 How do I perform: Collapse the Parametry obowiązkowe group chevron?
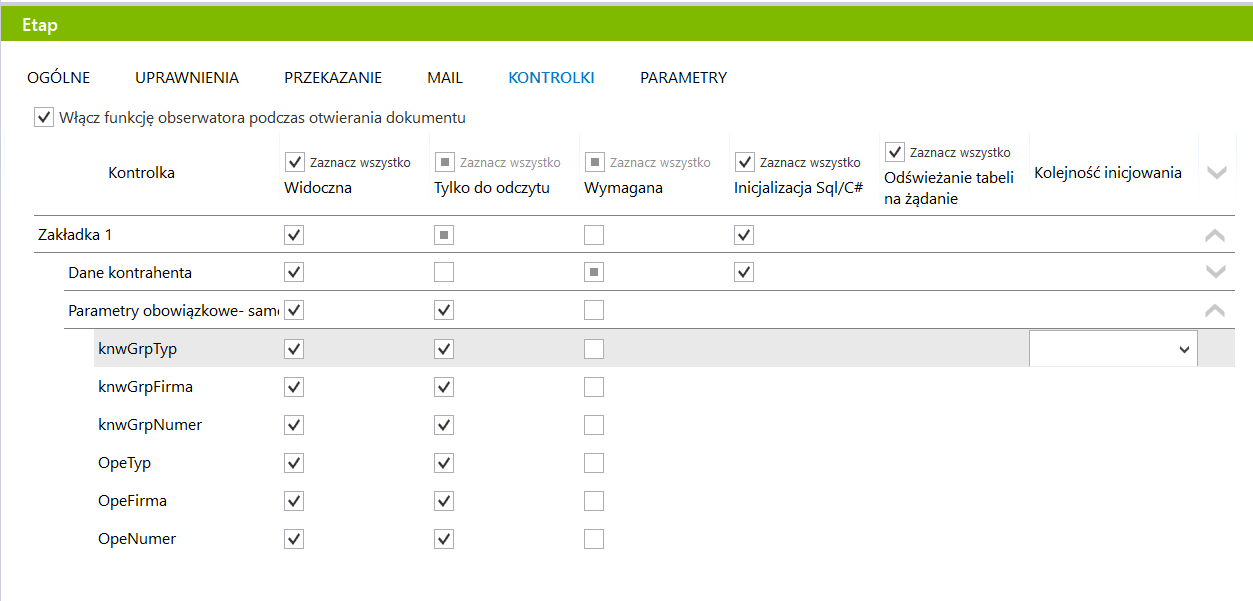1215,310
